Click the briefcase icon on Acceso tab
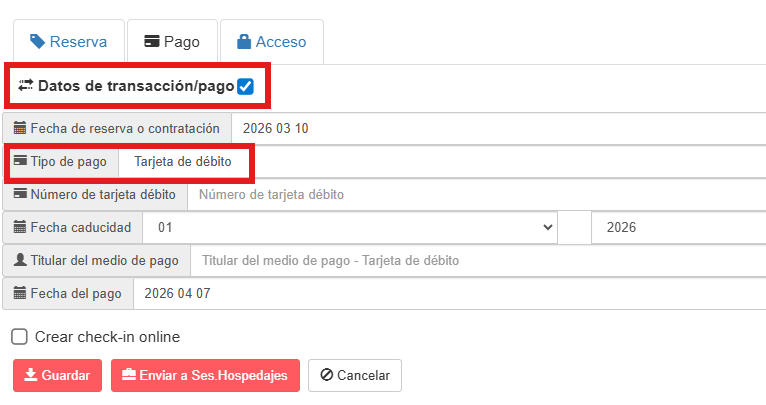The image size is (766, 405). tap(243, 42)
